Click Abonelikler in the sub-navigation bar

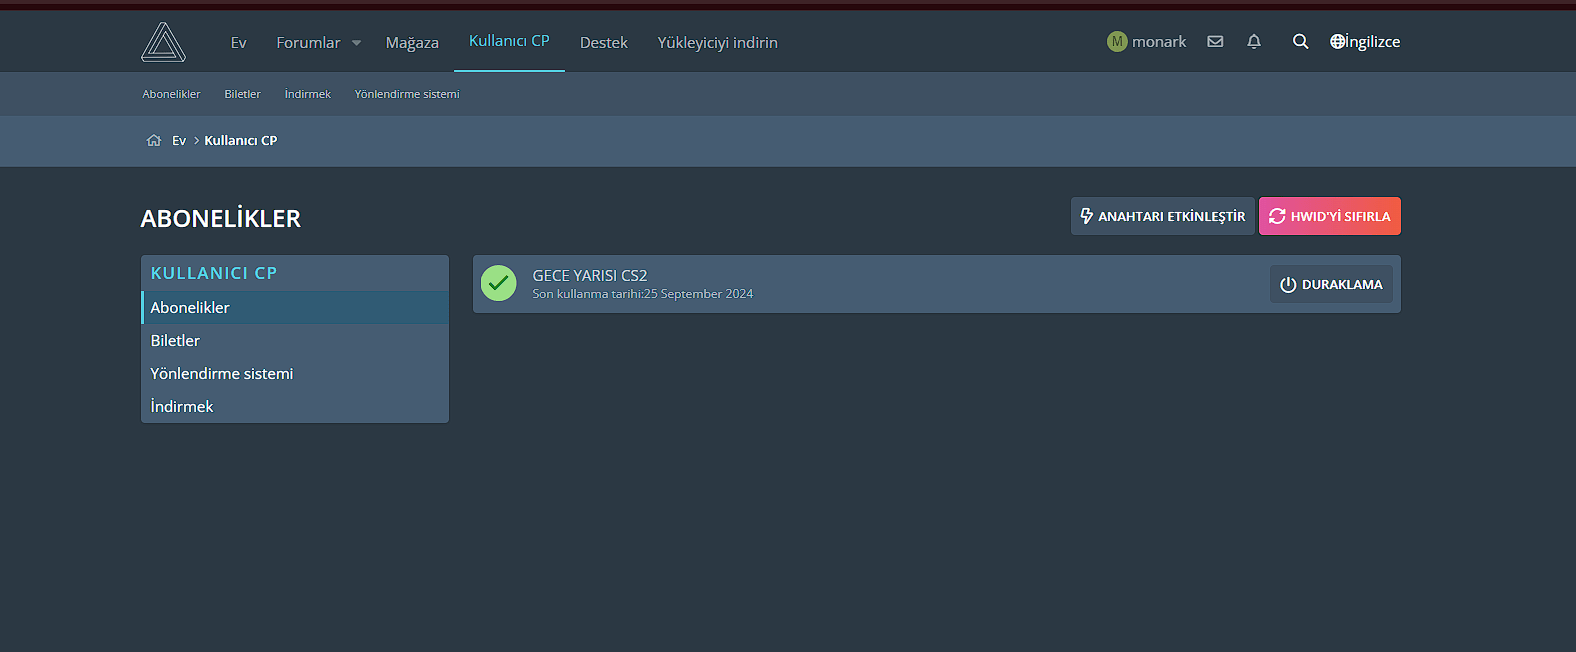pyautogui.click(x=171, y=94)
